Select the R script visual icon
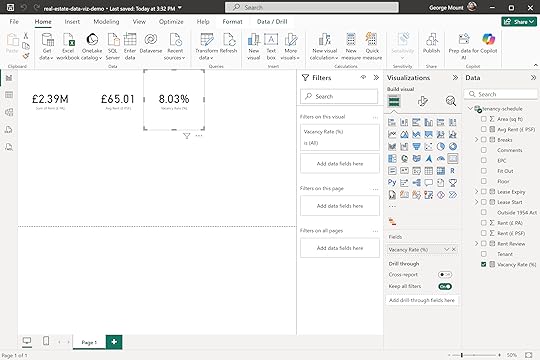Viewport: 540px width, 360px height. point(453,171)
